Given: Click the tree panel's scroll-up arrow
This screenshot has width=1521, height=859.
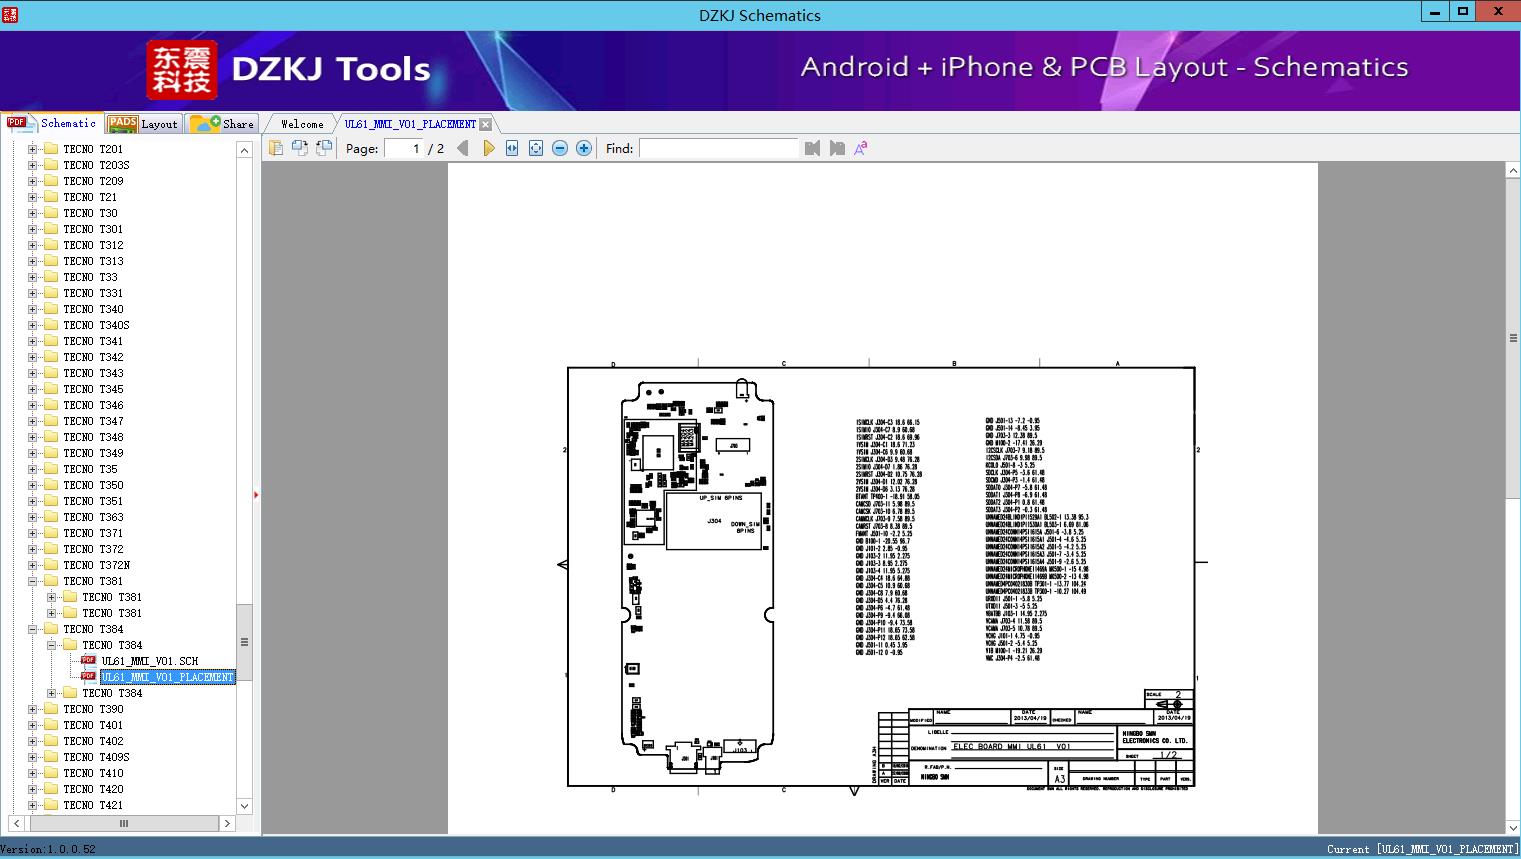Looking at the screenshot, I should coord(244,150).
